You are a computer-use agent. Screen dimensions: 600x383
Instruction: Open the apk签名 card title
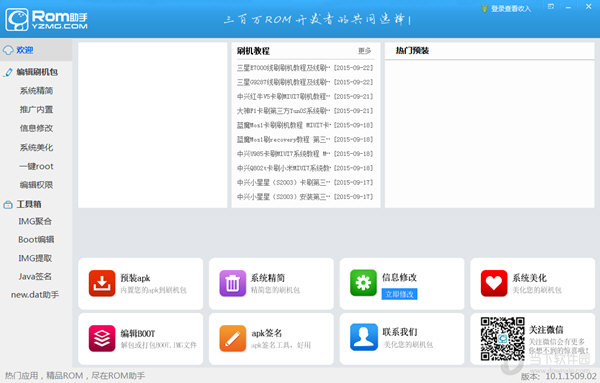coord(267,333)
